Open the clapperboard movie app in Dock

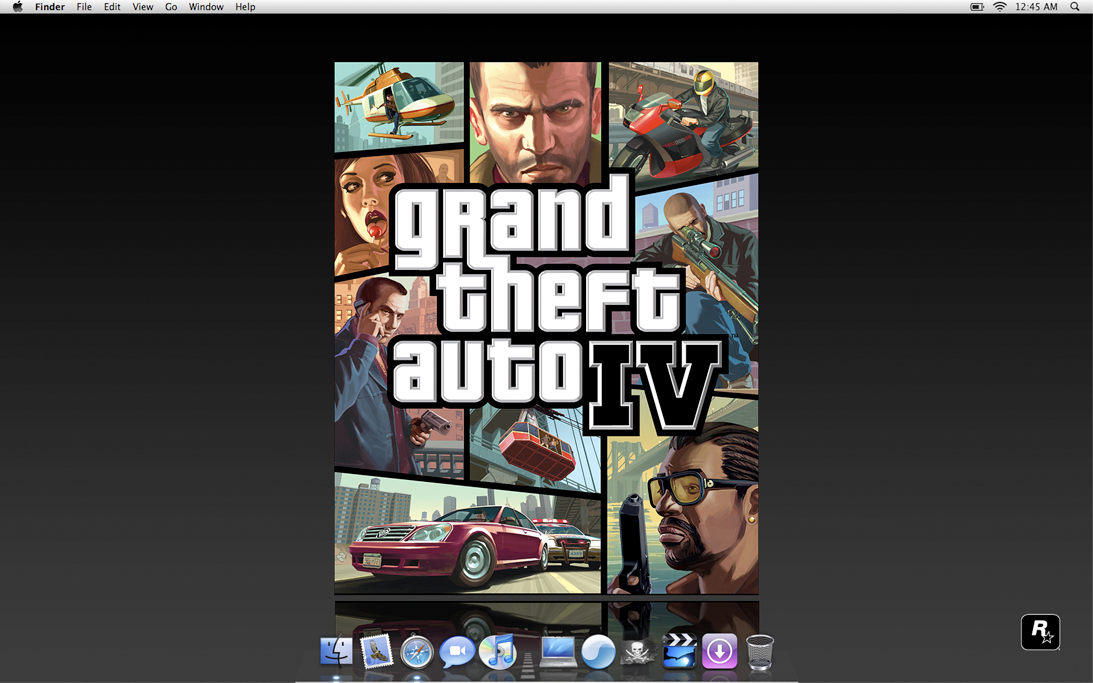679,651
